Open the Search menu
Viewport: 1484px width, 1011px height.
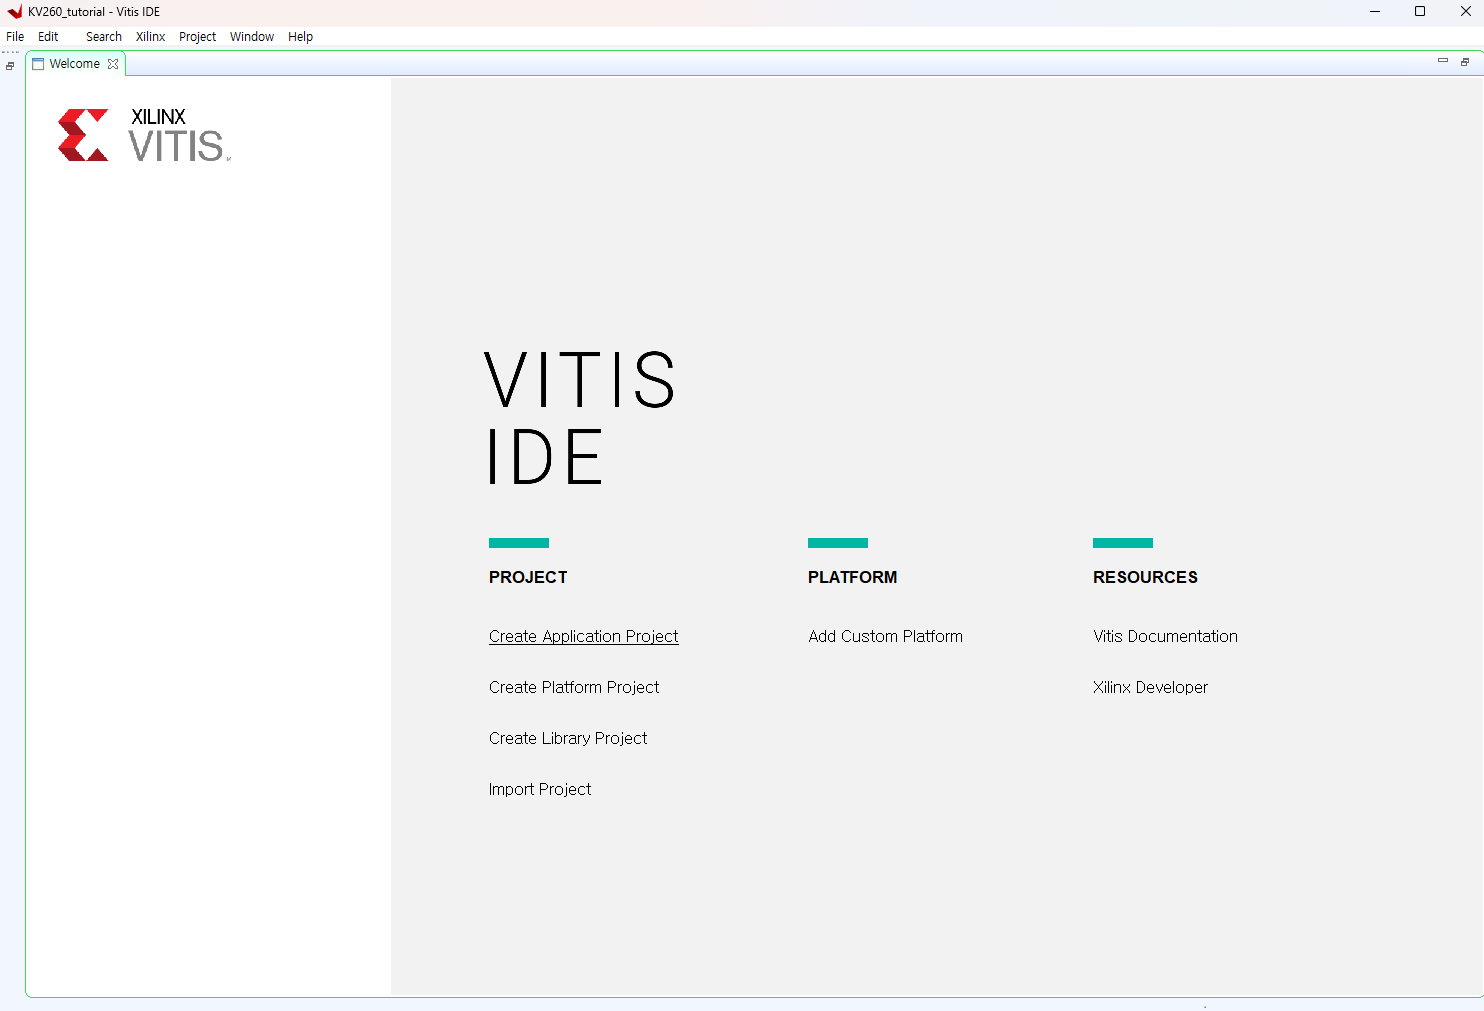click(104, 37)
